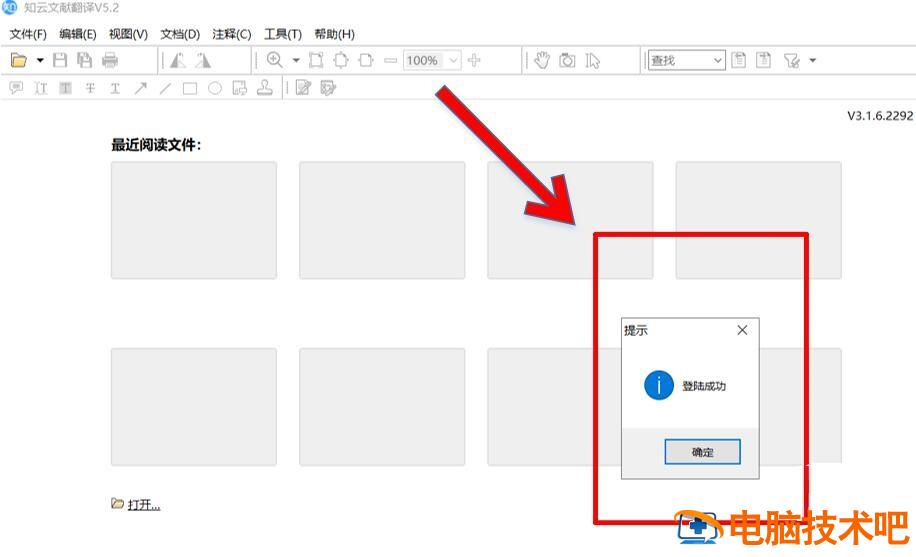Viewport: 916px width, 557px height.
Task: Select the text cursor select tool
Action: pos(592,60)
